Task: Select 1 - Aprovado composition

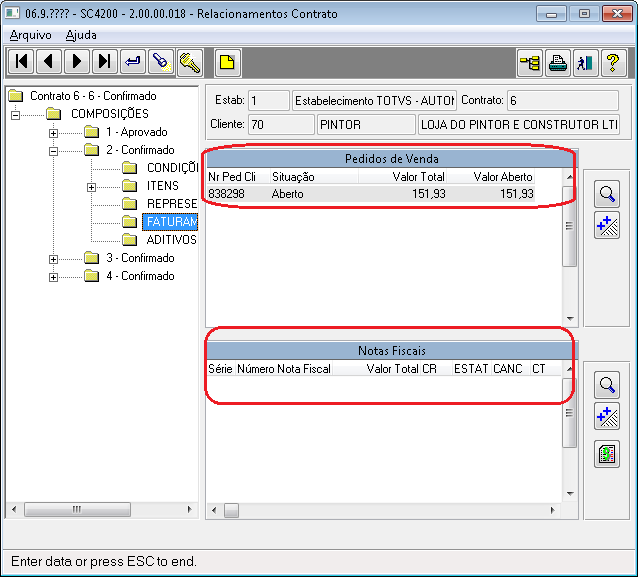Action: pyautogui.click(x=136, y=132)
